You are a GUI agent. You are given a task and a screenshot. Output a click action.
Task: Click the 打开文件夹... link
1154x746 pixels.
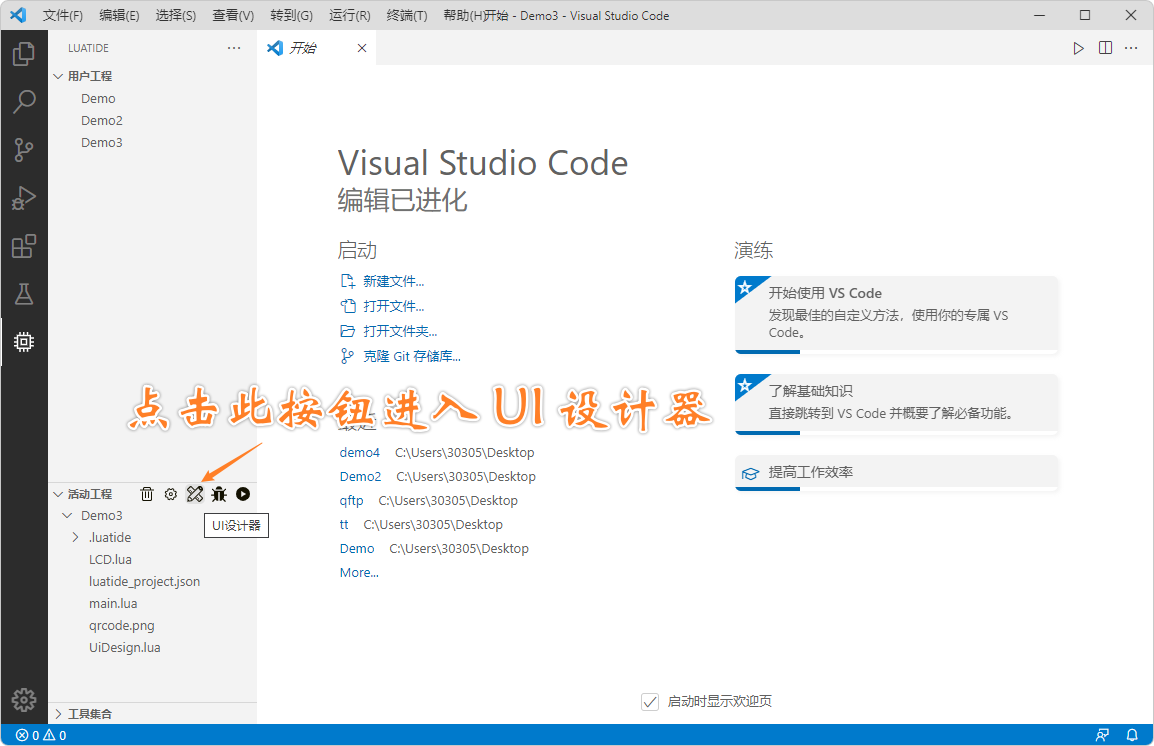point(400,331)
